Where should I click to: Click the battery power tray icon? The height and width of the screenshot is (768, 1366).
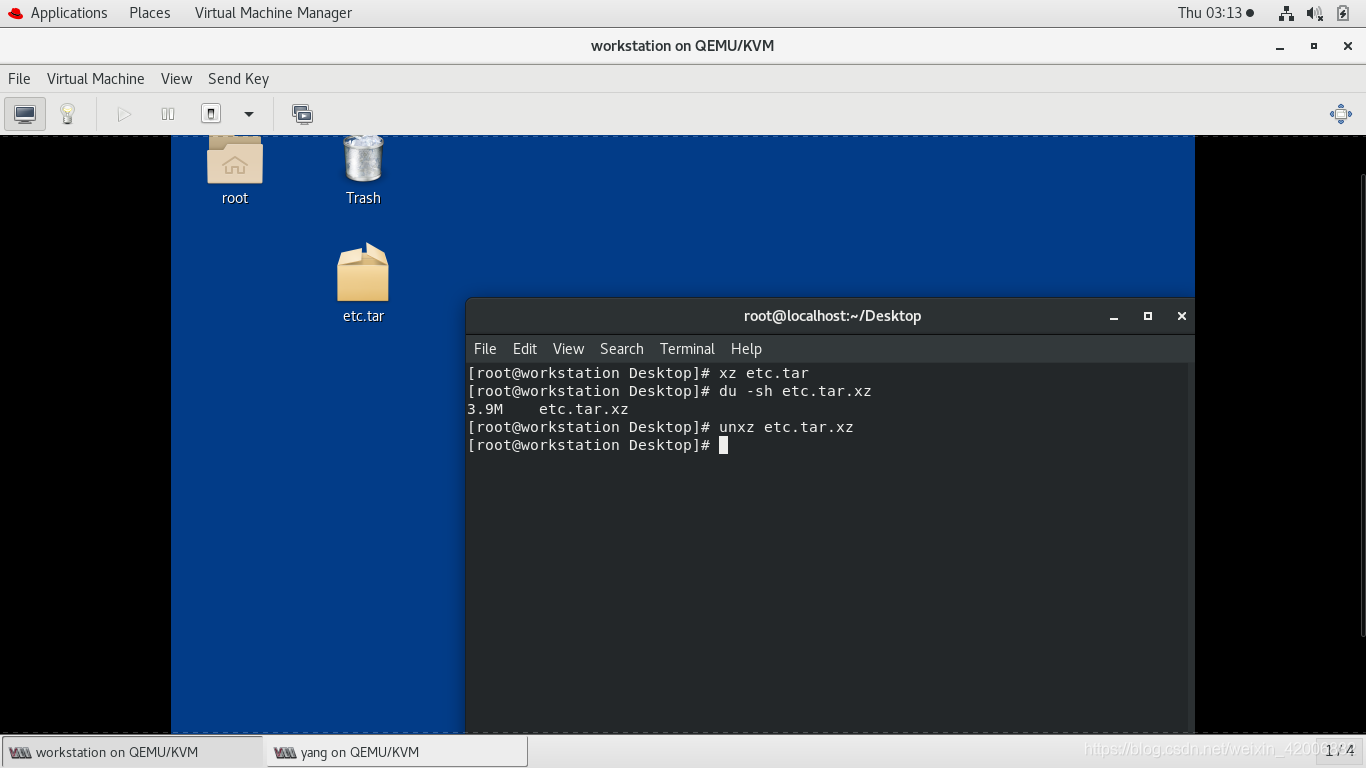[x=1343, y=13]
